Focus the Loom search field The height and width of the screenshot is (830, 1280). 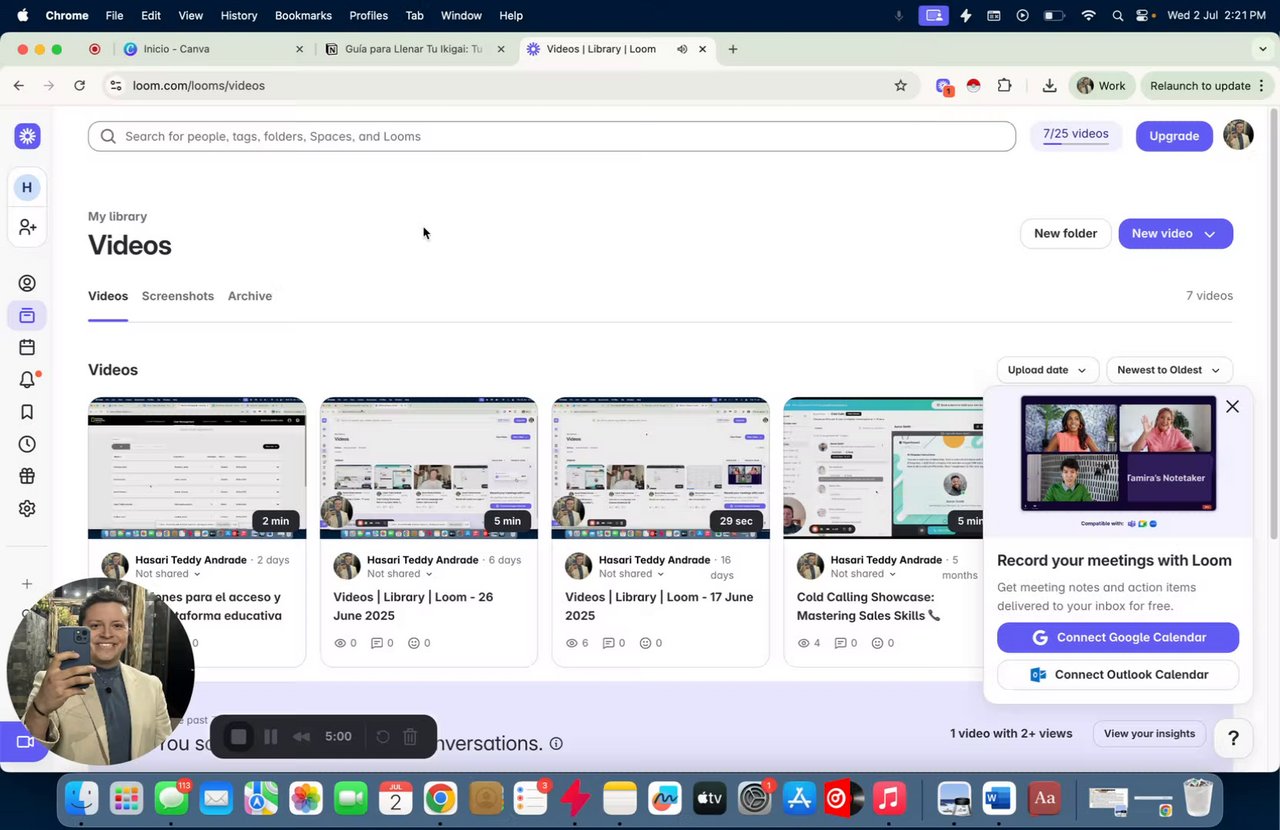pyautogui.click(x=552, y=136)
